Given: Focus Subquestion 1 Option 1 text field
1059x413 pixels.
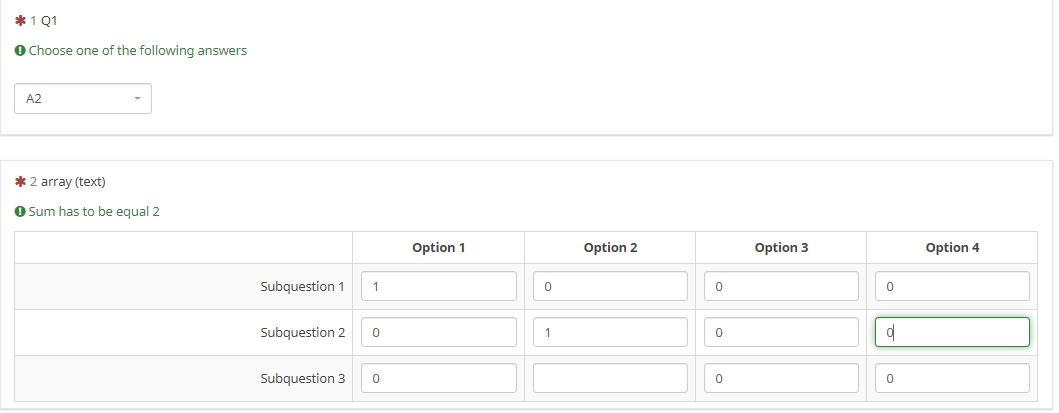Looking at the screenshot, I should click(x=439, y=286).
